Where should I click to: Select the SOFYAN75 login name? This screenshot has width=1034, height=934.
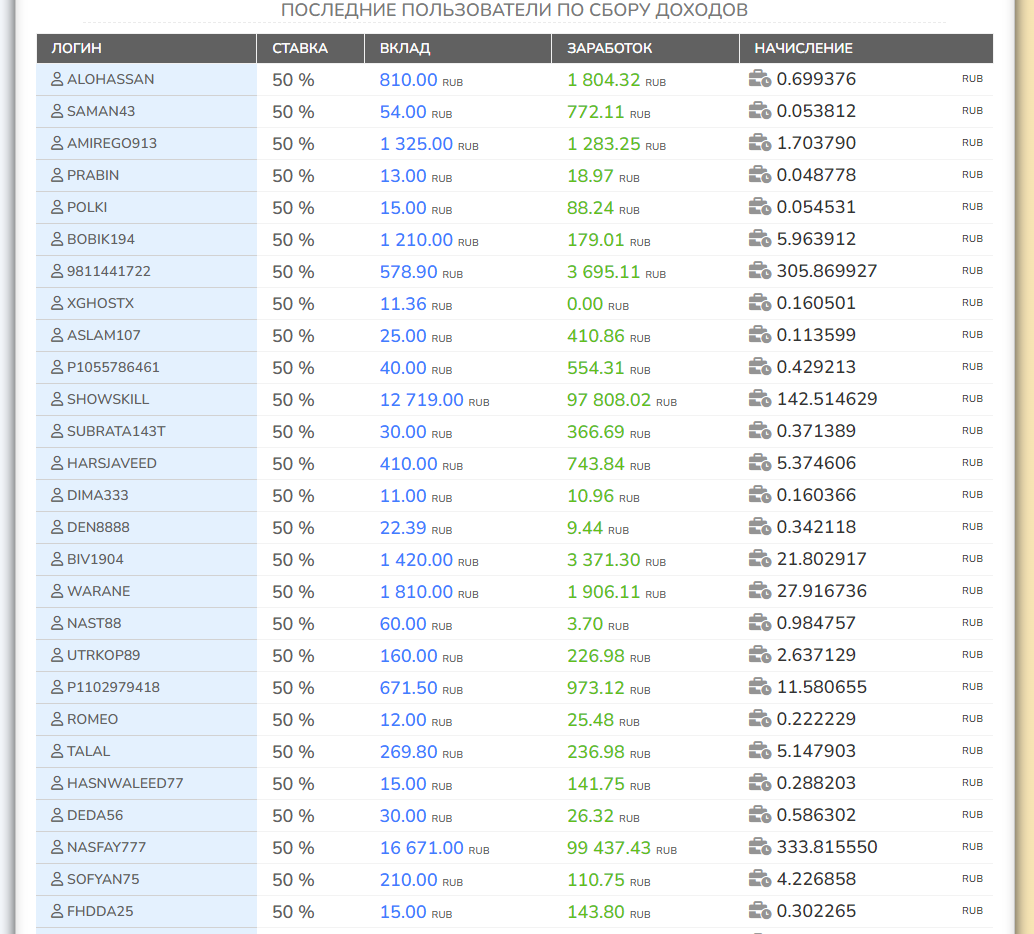103,879
